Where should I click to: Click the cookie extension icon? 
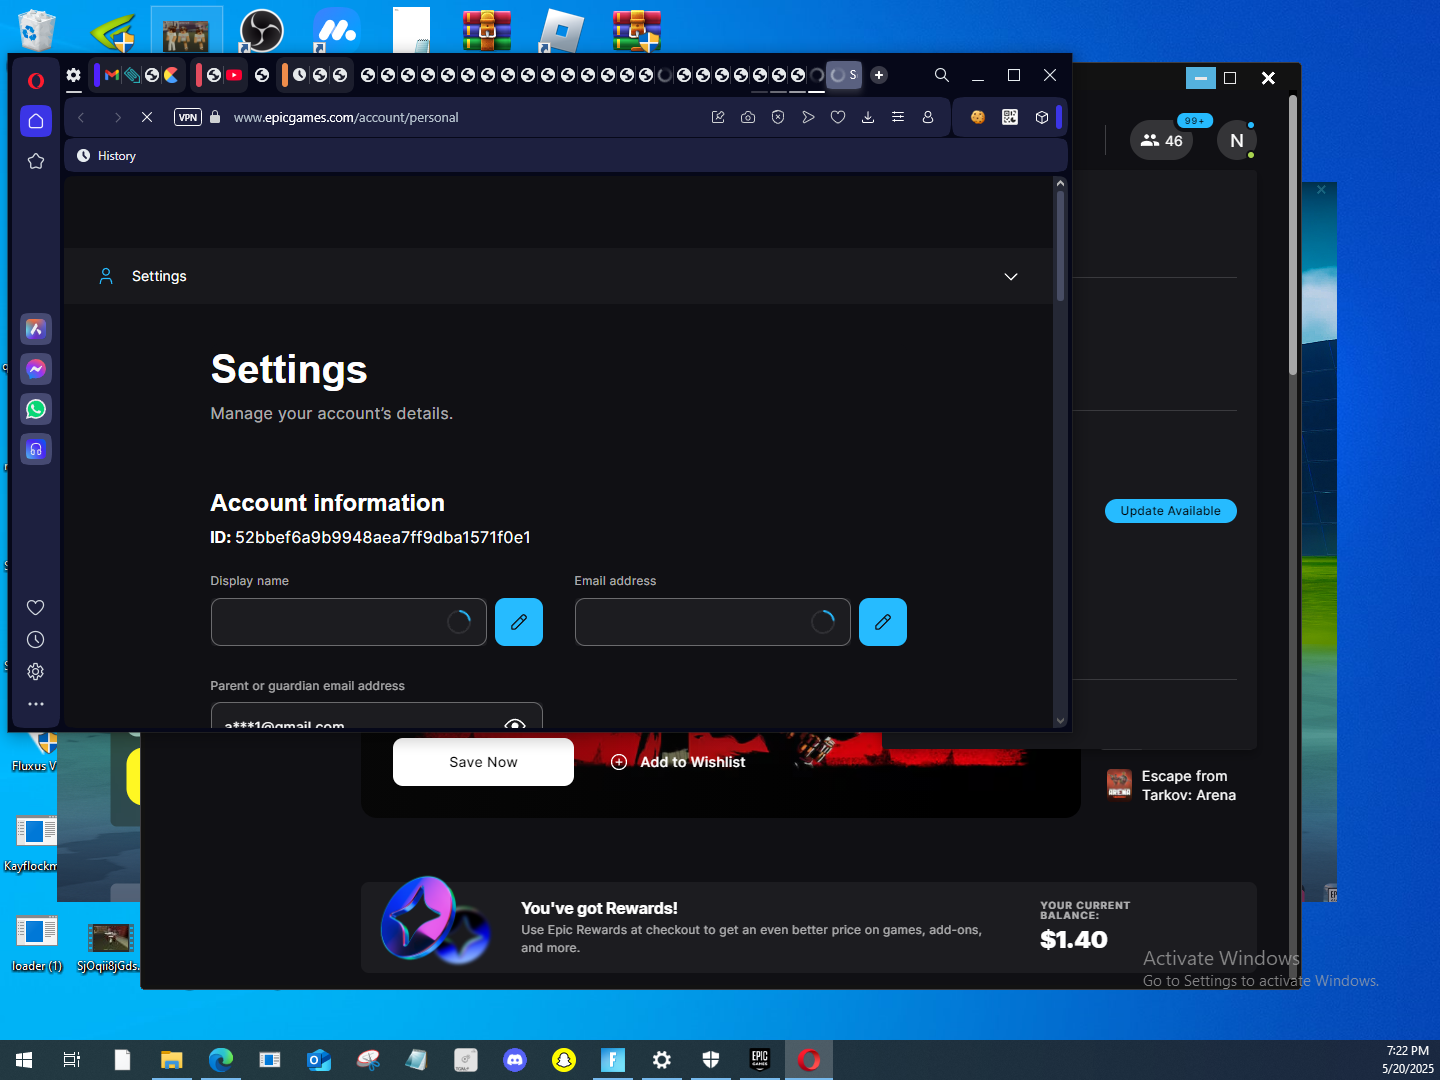point(978,117)
